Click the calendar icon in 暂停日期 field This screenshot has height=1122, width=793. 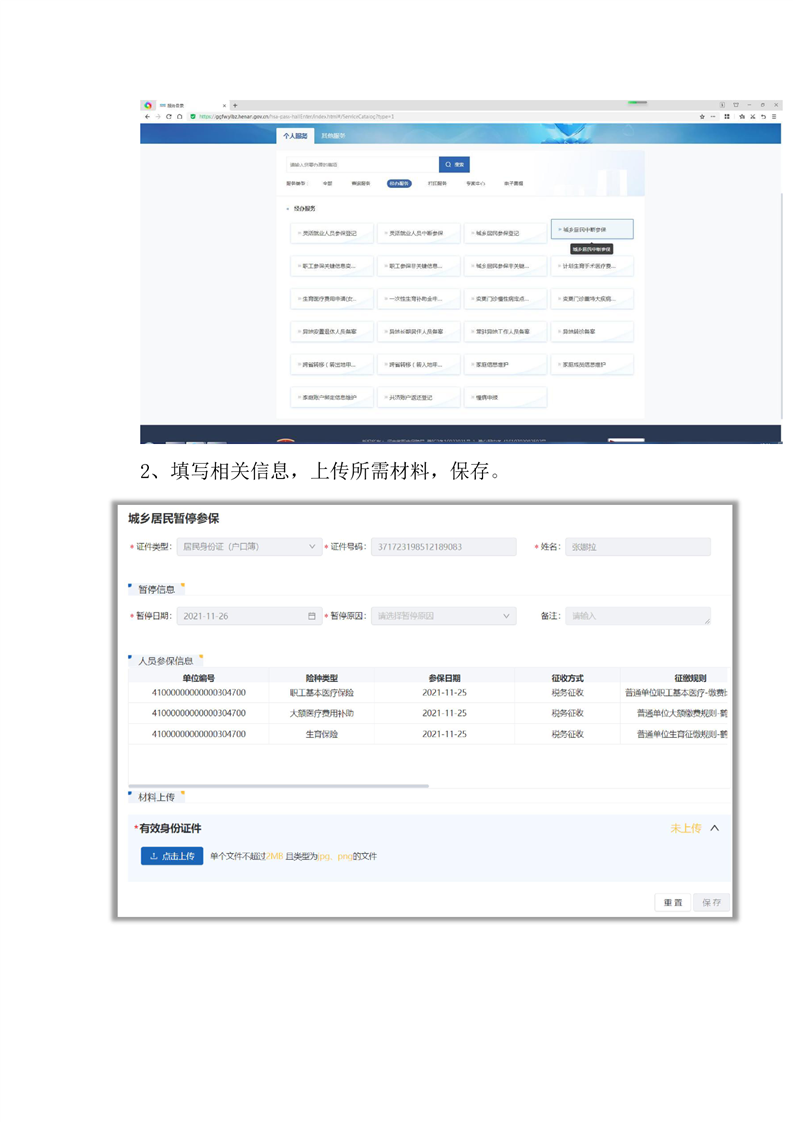pyautogui.click(x=312, y=616)
